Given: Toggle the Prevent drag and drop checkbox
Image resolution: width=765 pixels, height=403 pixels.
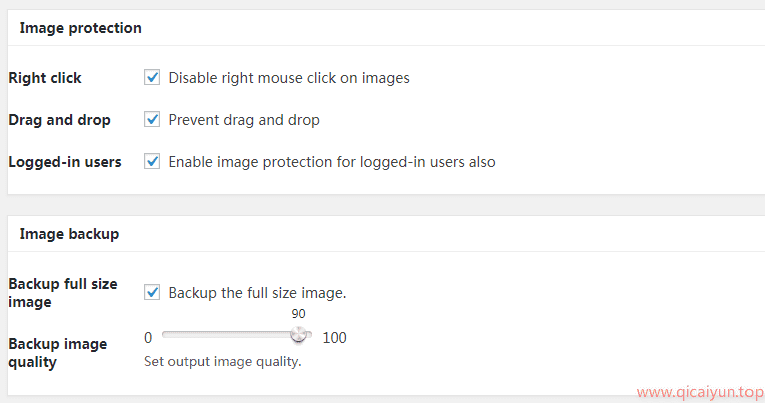Looking at the screenshot, I should [x=152, y=119].
